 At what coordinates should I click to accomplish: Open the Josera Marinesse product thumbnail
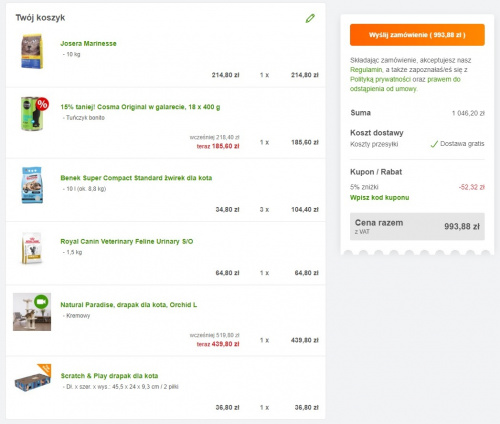coord(32,51)
